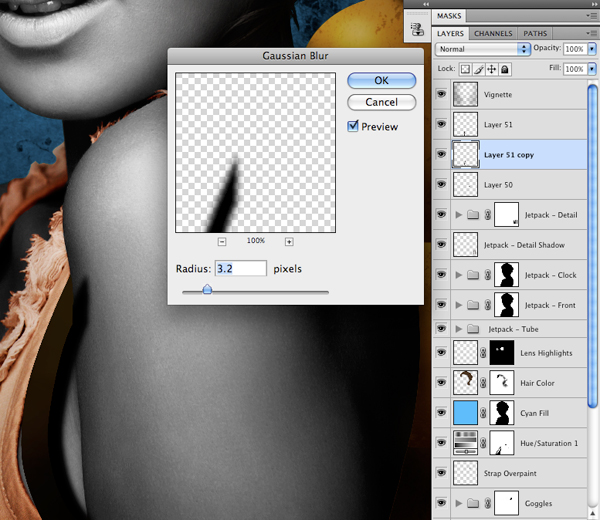600x520 pixels.
Task: Expand the Jetpack - Detail group
Action: tap(458, 215)
